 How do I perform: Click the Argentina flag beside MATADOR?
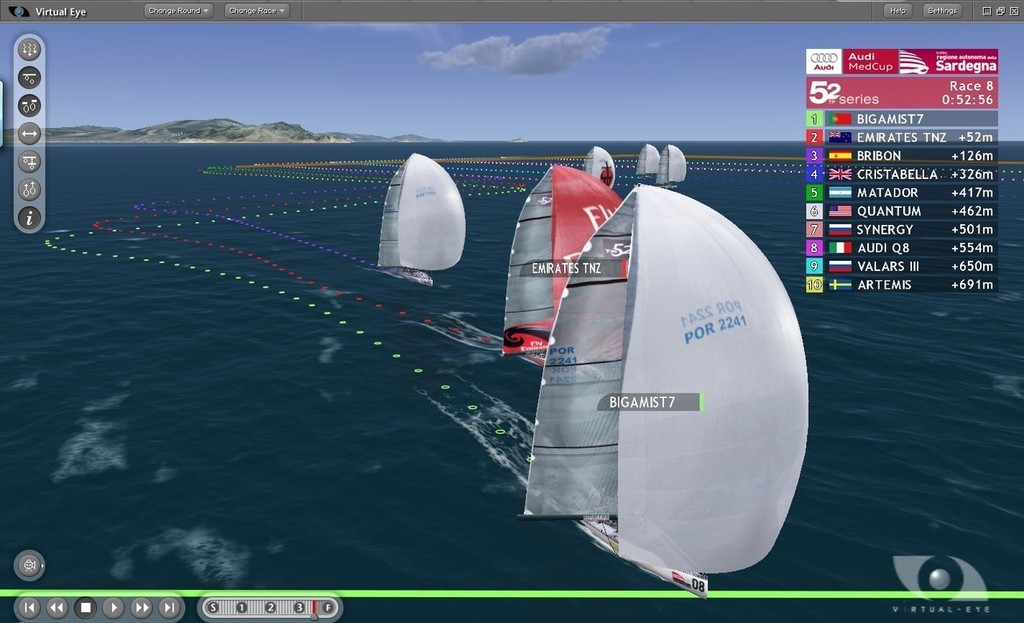click(x=840, y=193)
